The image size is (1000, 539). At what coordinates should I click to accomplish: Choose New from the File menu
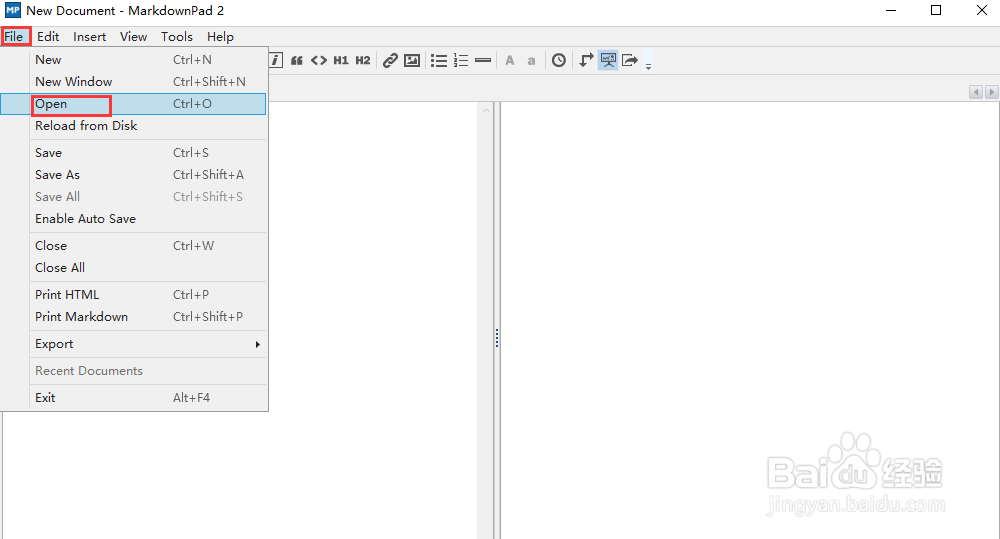click(x=133, y=59)
